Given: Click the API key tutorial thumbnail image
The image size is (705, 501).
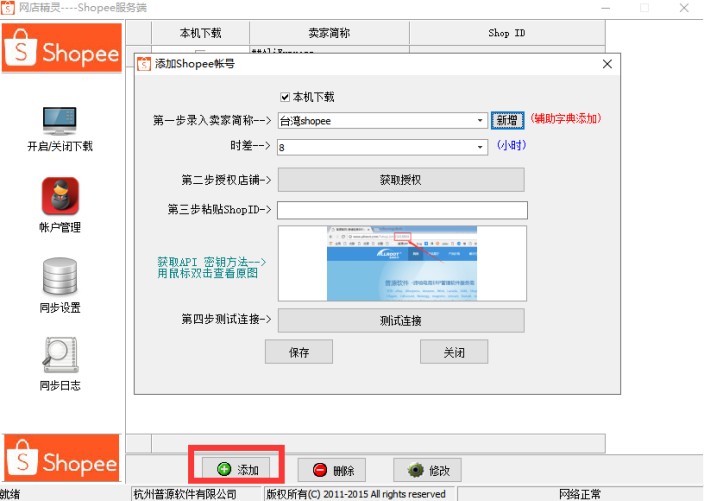Looking at the screenshot, I should pyautogui.click(x=402, y=263).
